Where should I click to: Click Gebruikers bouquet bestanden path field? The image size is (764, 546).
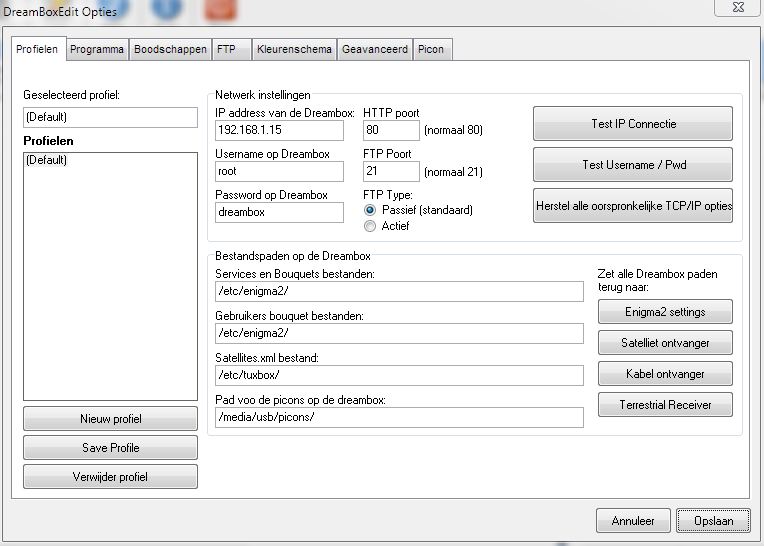(x=399, y=333)
